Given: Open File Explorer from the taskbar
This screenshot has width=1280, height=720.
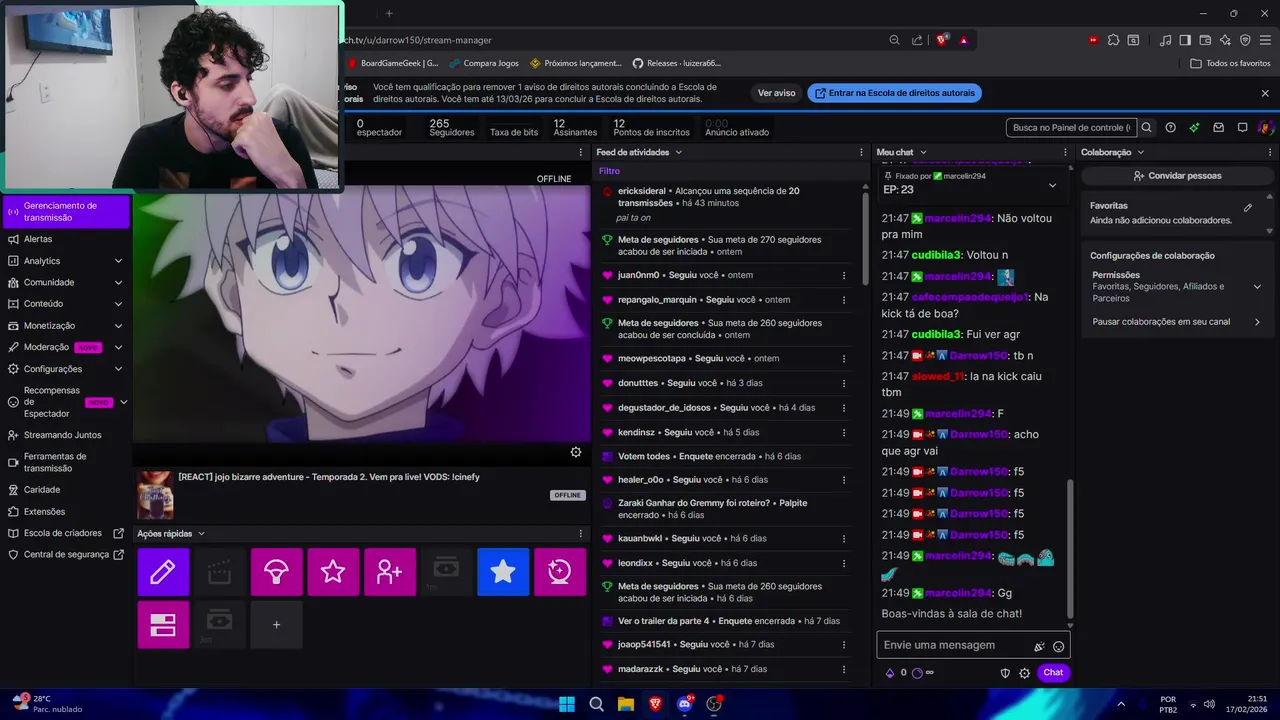Looking at the screenshot, I should 626,704.
